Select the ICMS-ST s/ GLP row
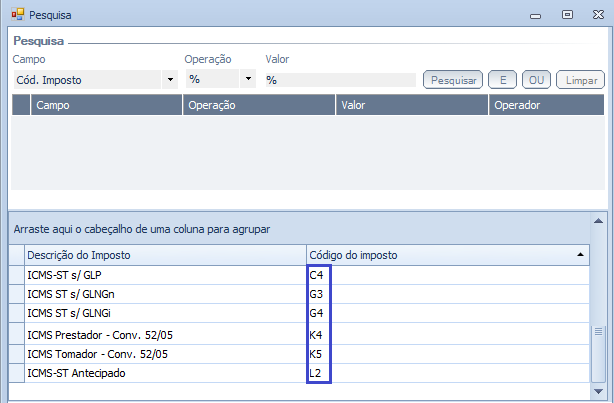This screenshot has width=614, height=403. (x=164, y=274)
